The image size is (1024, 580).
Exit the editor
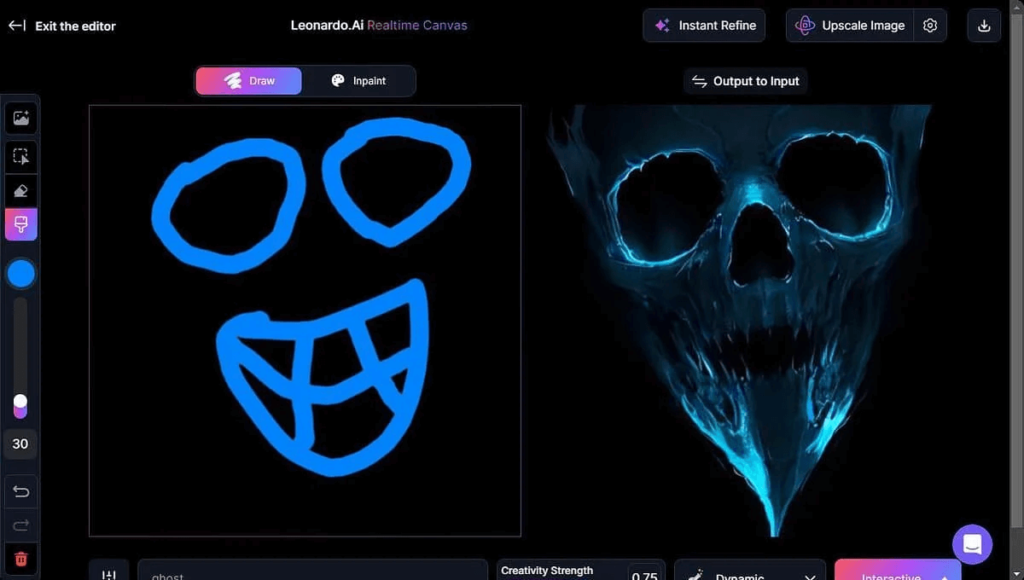point(62,25)
